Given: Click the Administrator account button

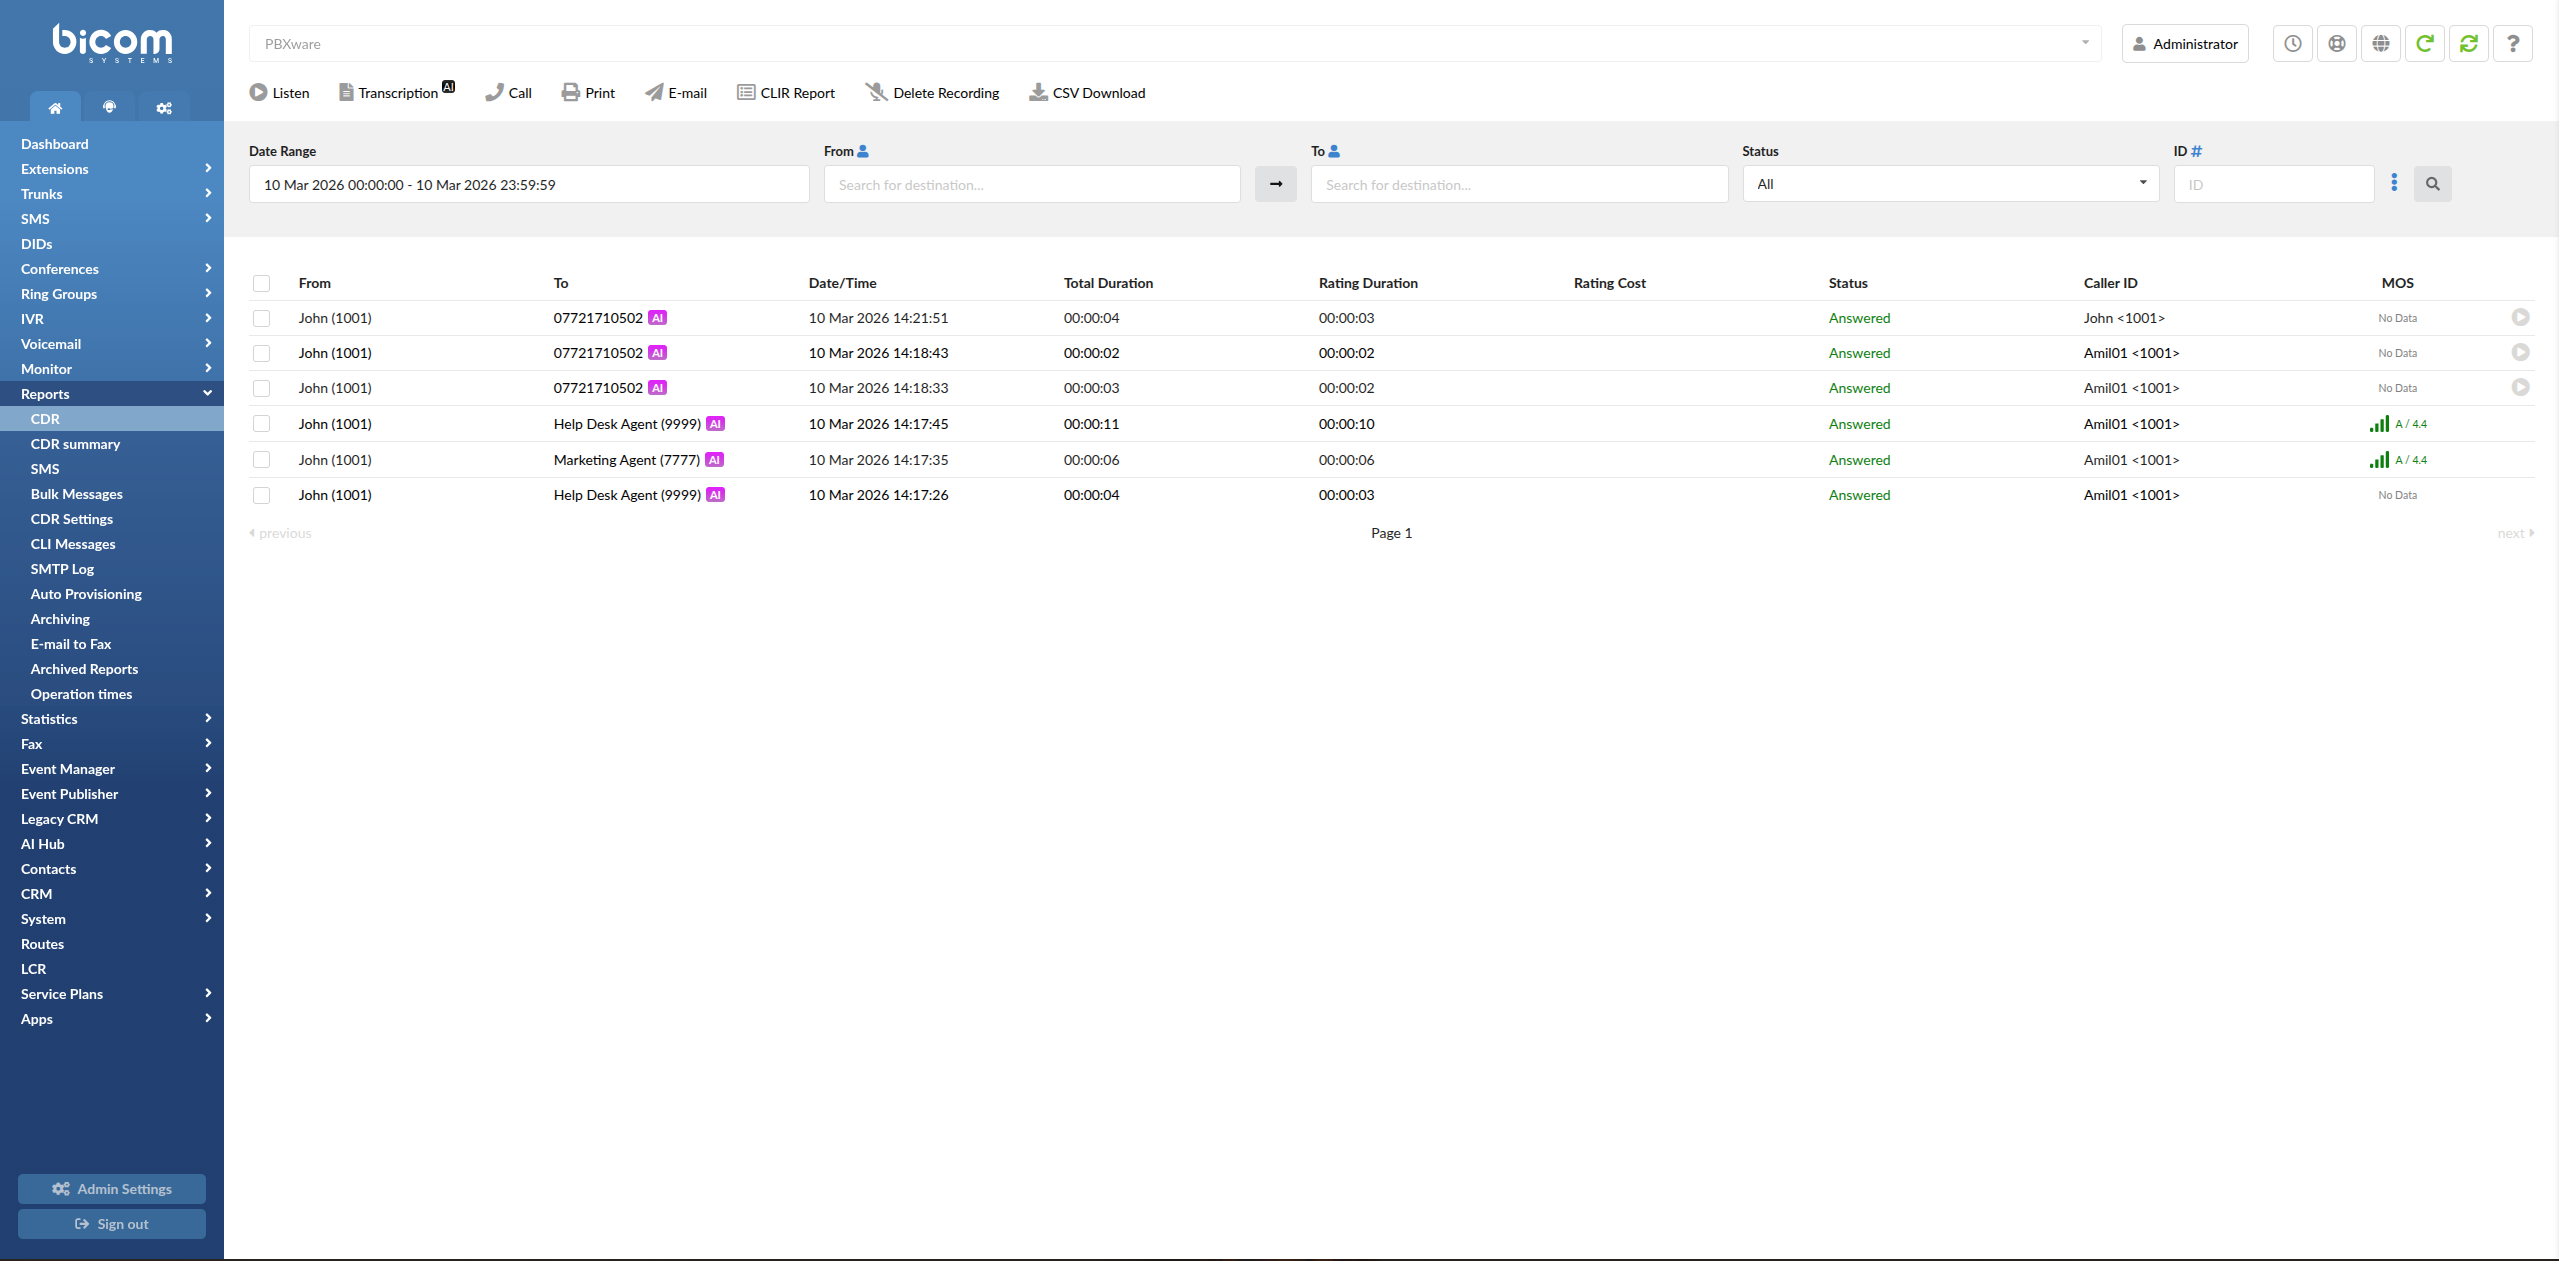Looking at the screenshot, I should pyautogui.click(x=2185, y=44).
